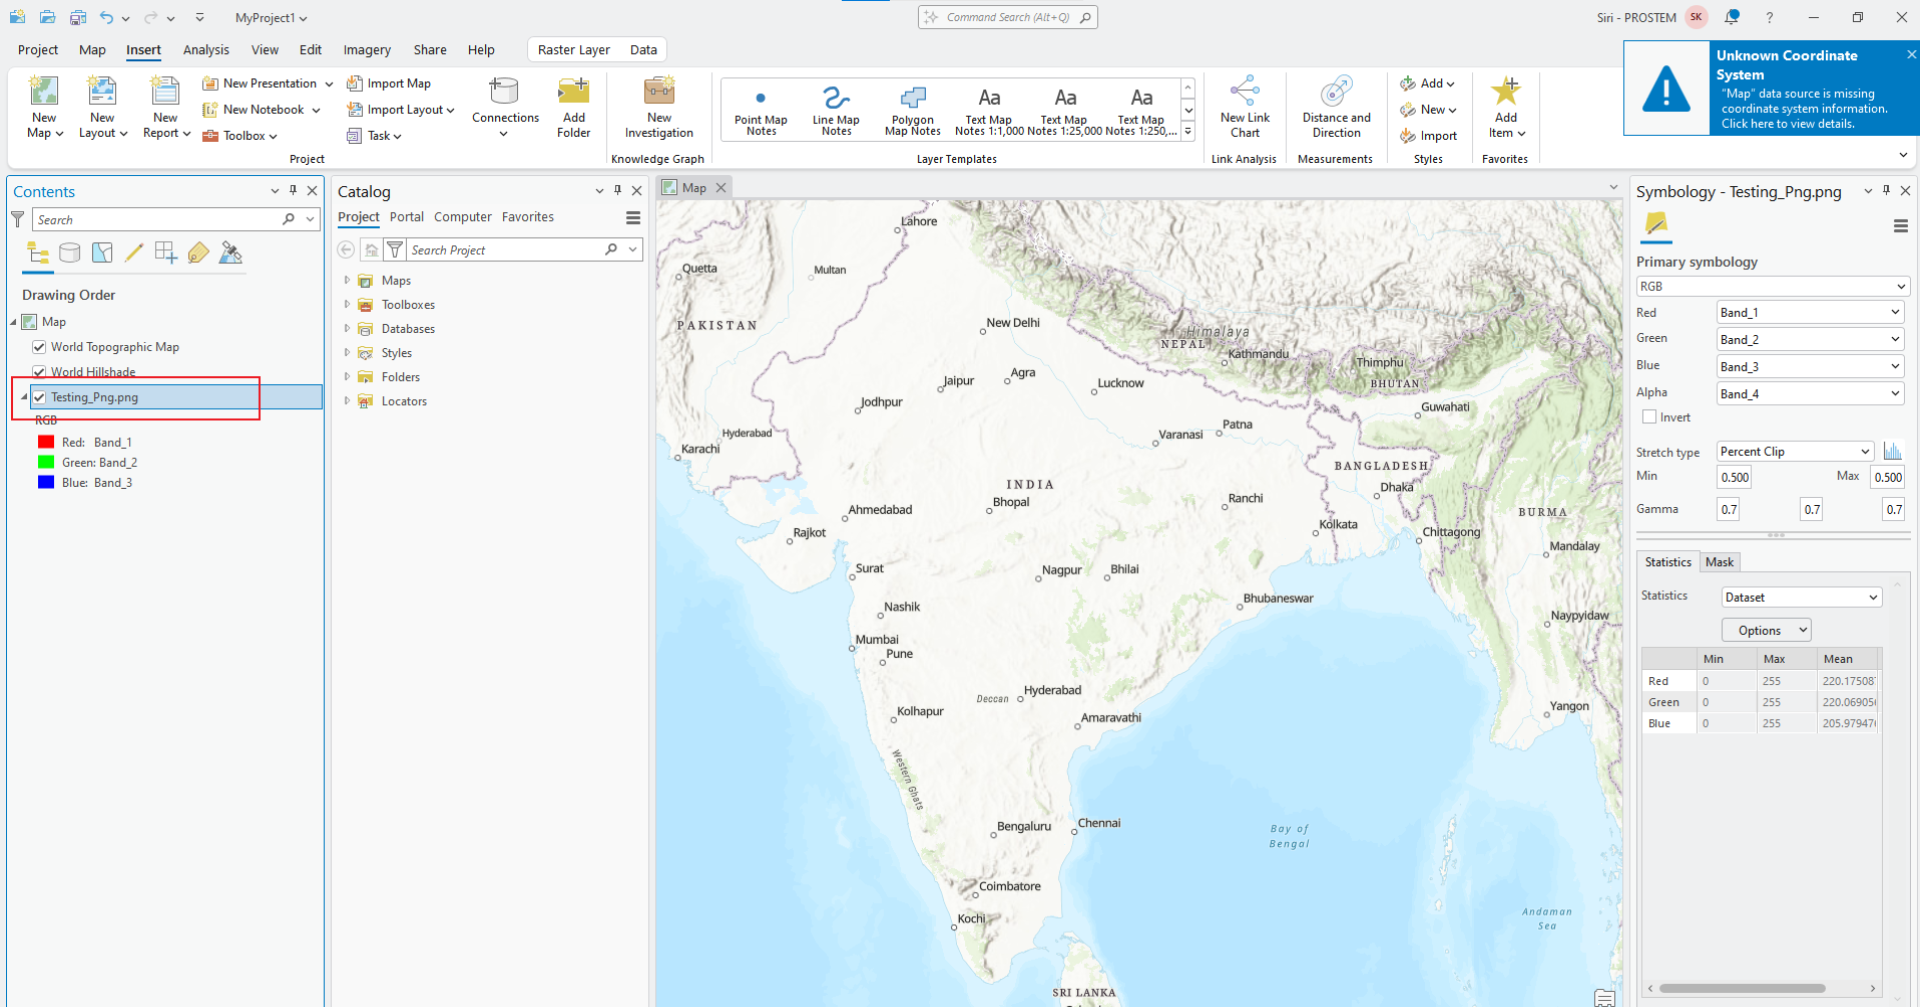Open the Alpha band Band_4 dropdown

click(1810, 394)
